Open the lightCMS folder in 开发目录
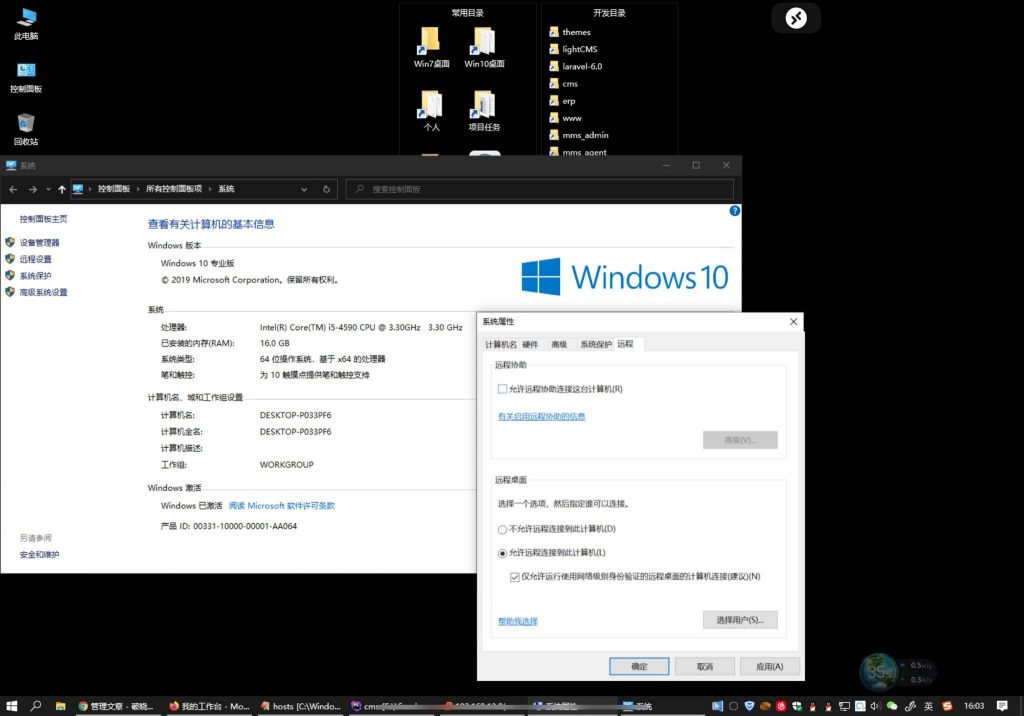The height and width of the screenshot is (716, 1024). point(573,49)
